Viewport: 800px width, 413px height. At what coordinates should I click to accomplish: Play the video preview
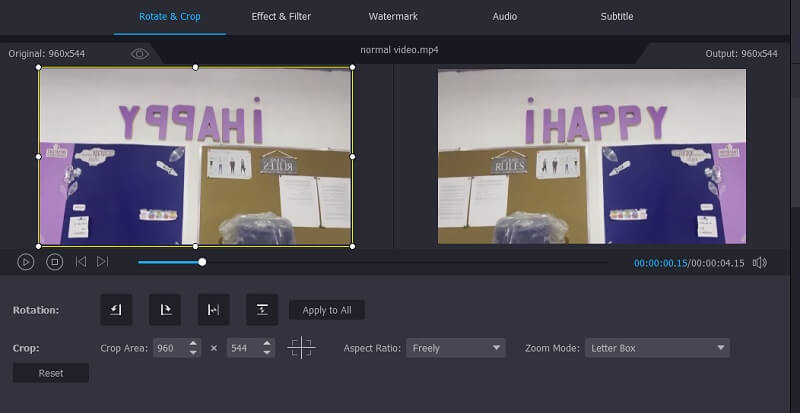[x=26, y=262]
